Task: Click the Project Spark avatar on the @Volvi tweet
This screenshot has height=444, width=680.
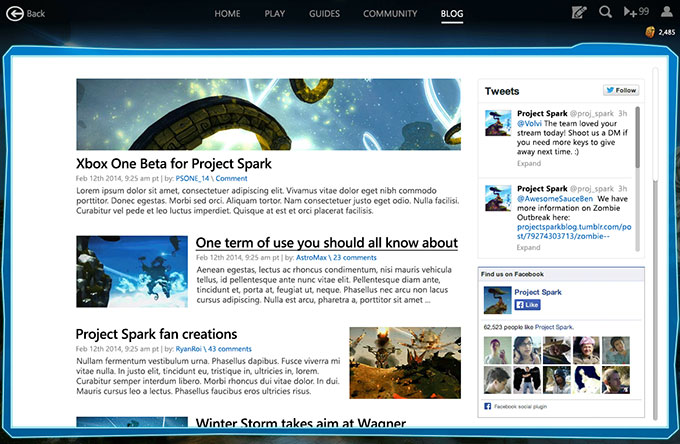Action: [x=498, y=123]
